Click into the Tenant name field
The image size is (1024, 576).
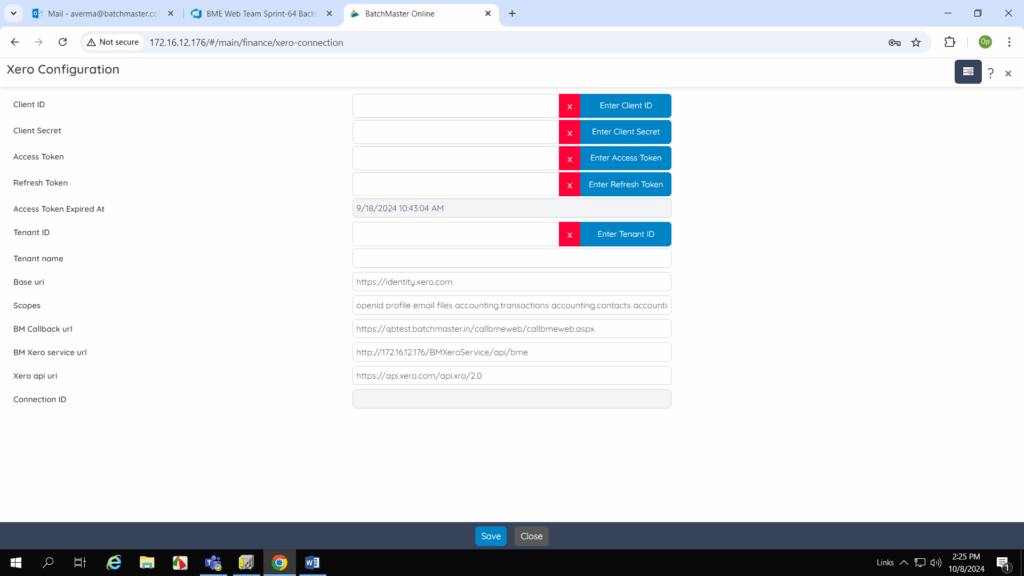coord(511,258)
